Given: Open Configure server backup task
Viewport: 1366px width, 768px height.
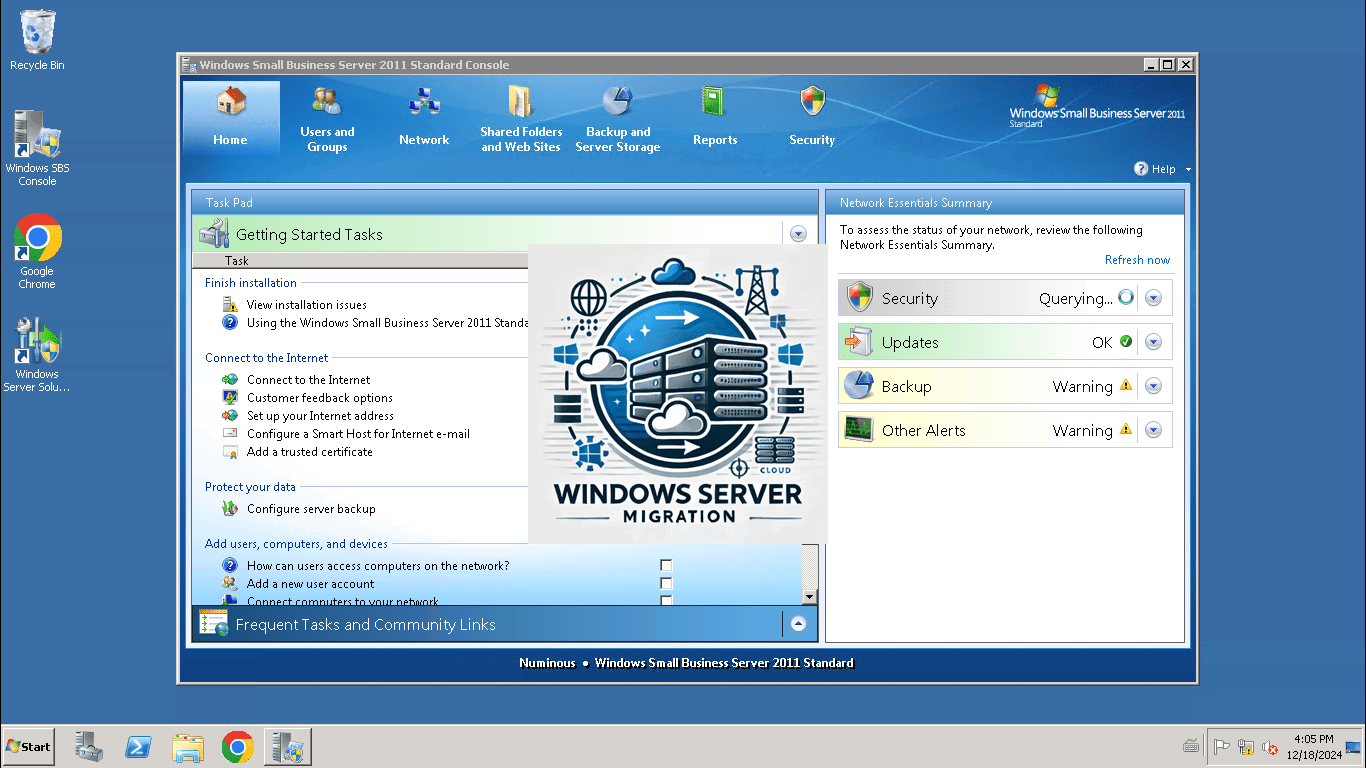Looking at the screenshot, I should (311, 509).
